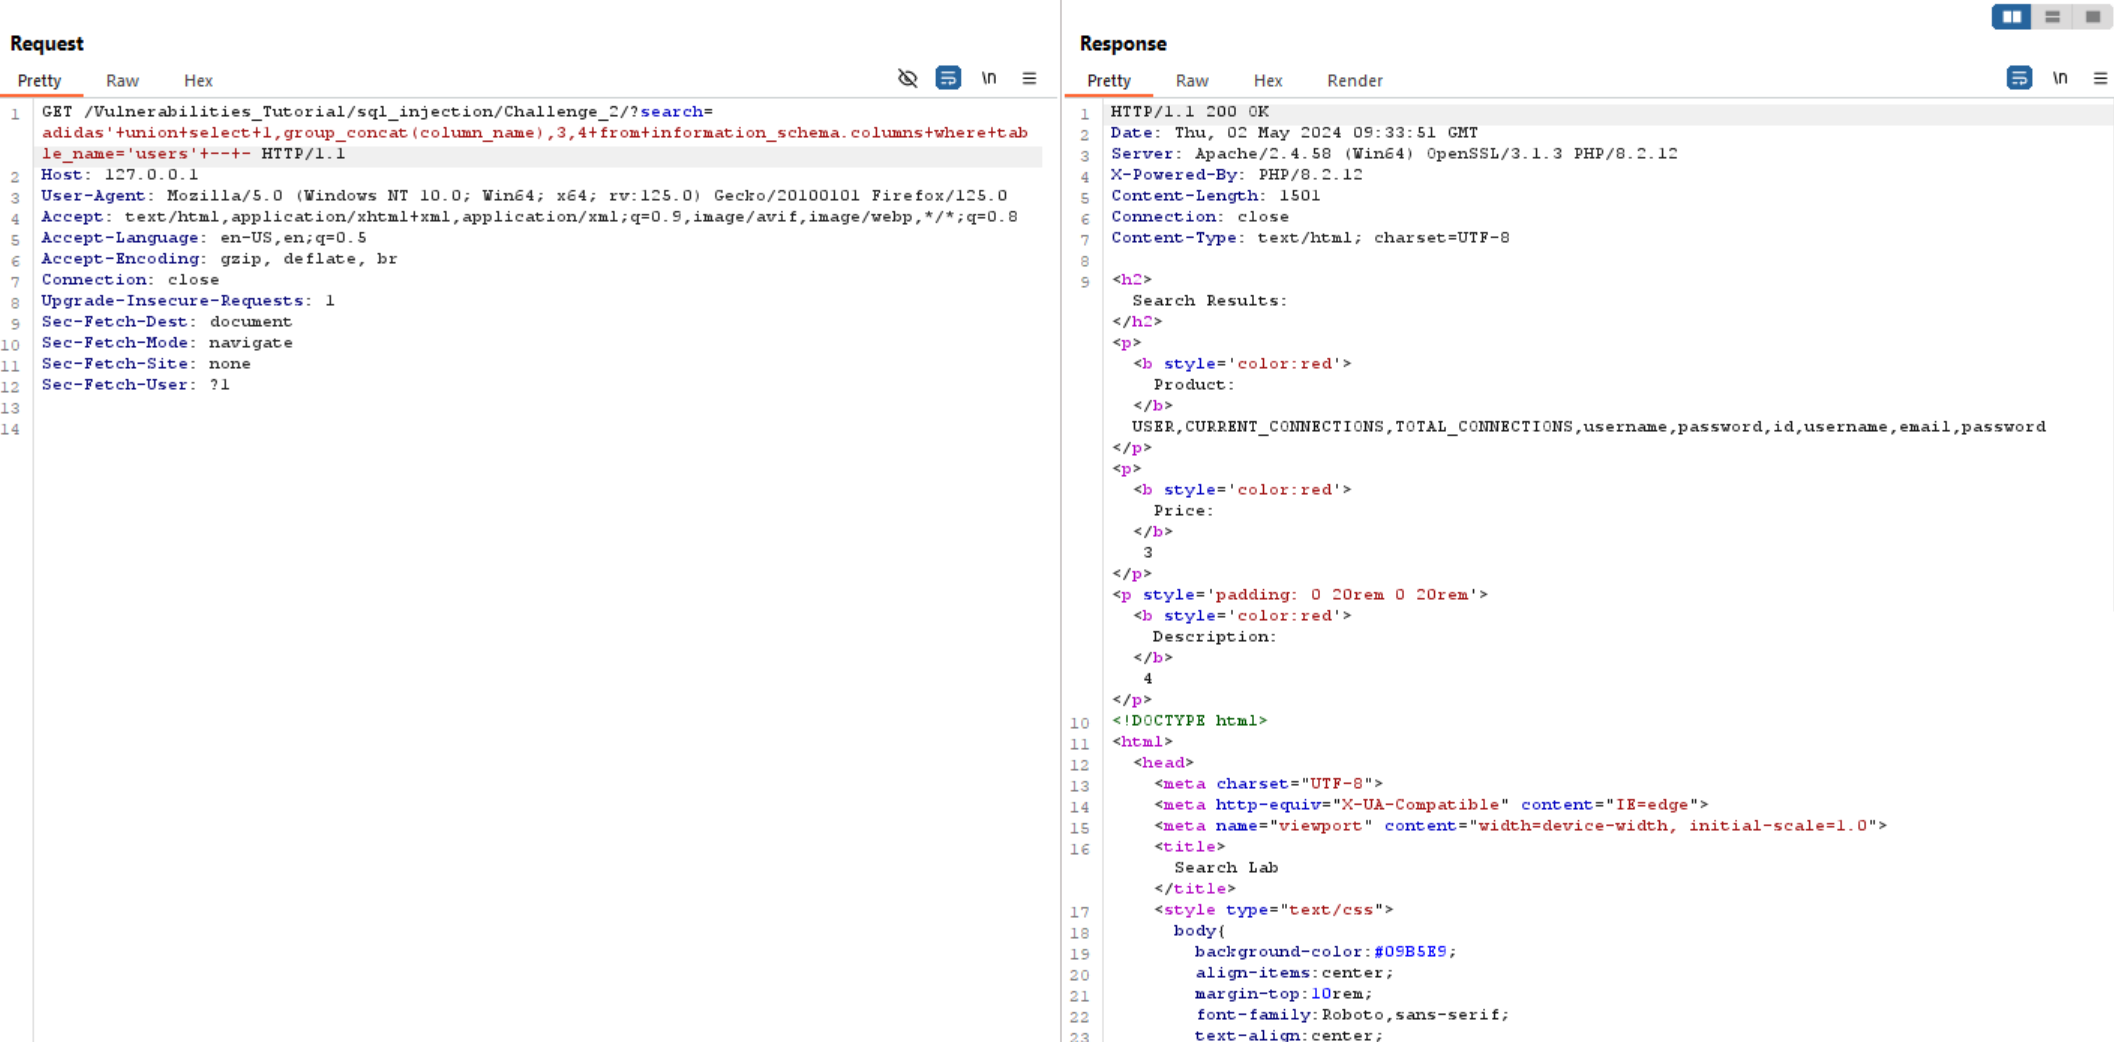2114x1042 pixels.
Task: Switch Request panel to Pretty tab
Action: point(40,80)
